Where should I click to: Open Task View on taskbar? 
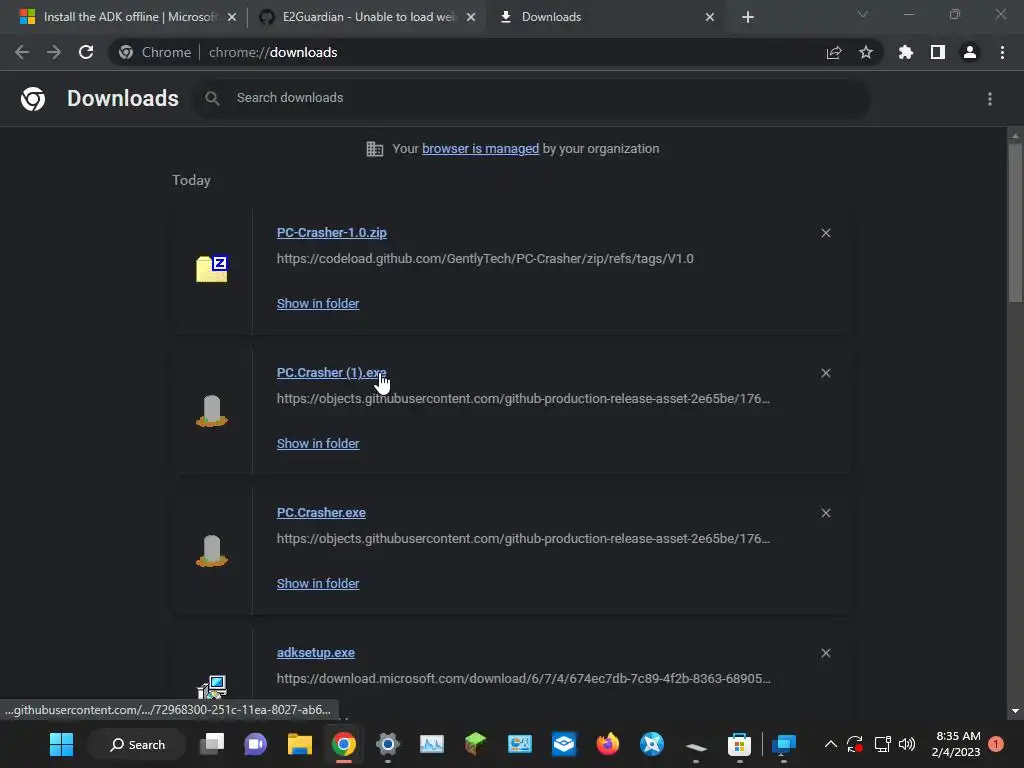coord(212,744)
